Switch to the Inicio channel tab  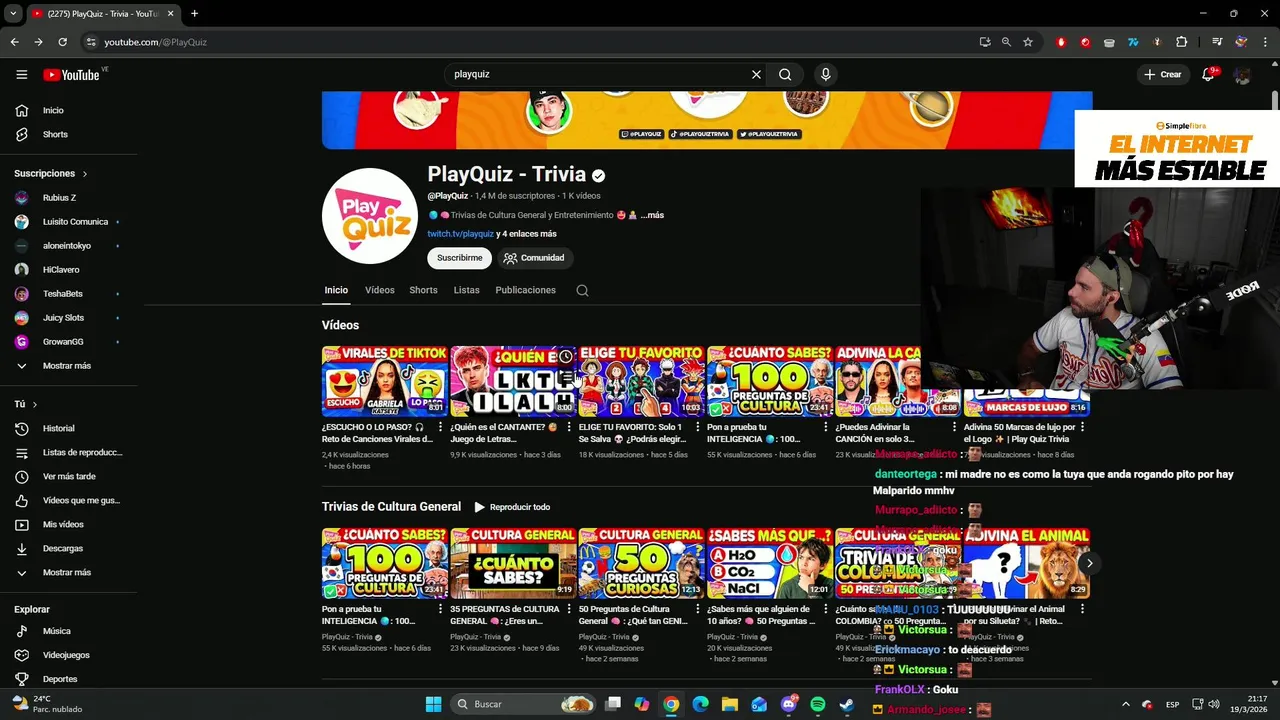(x=336, y=290)
